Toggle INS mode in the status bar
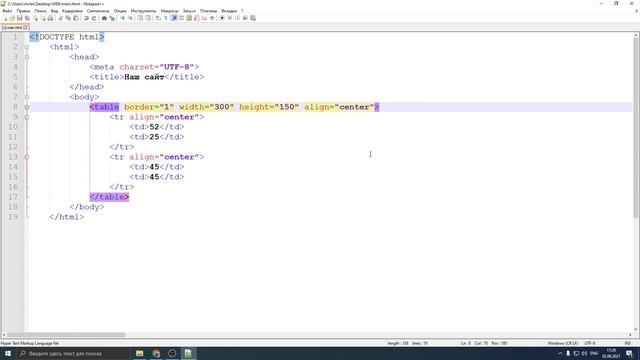This screenshot has height=360, width=640. point(627,343)
